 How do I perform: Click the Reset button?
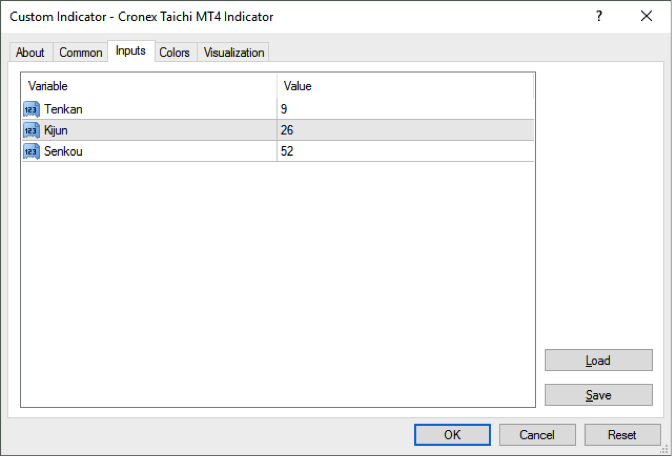622,435
